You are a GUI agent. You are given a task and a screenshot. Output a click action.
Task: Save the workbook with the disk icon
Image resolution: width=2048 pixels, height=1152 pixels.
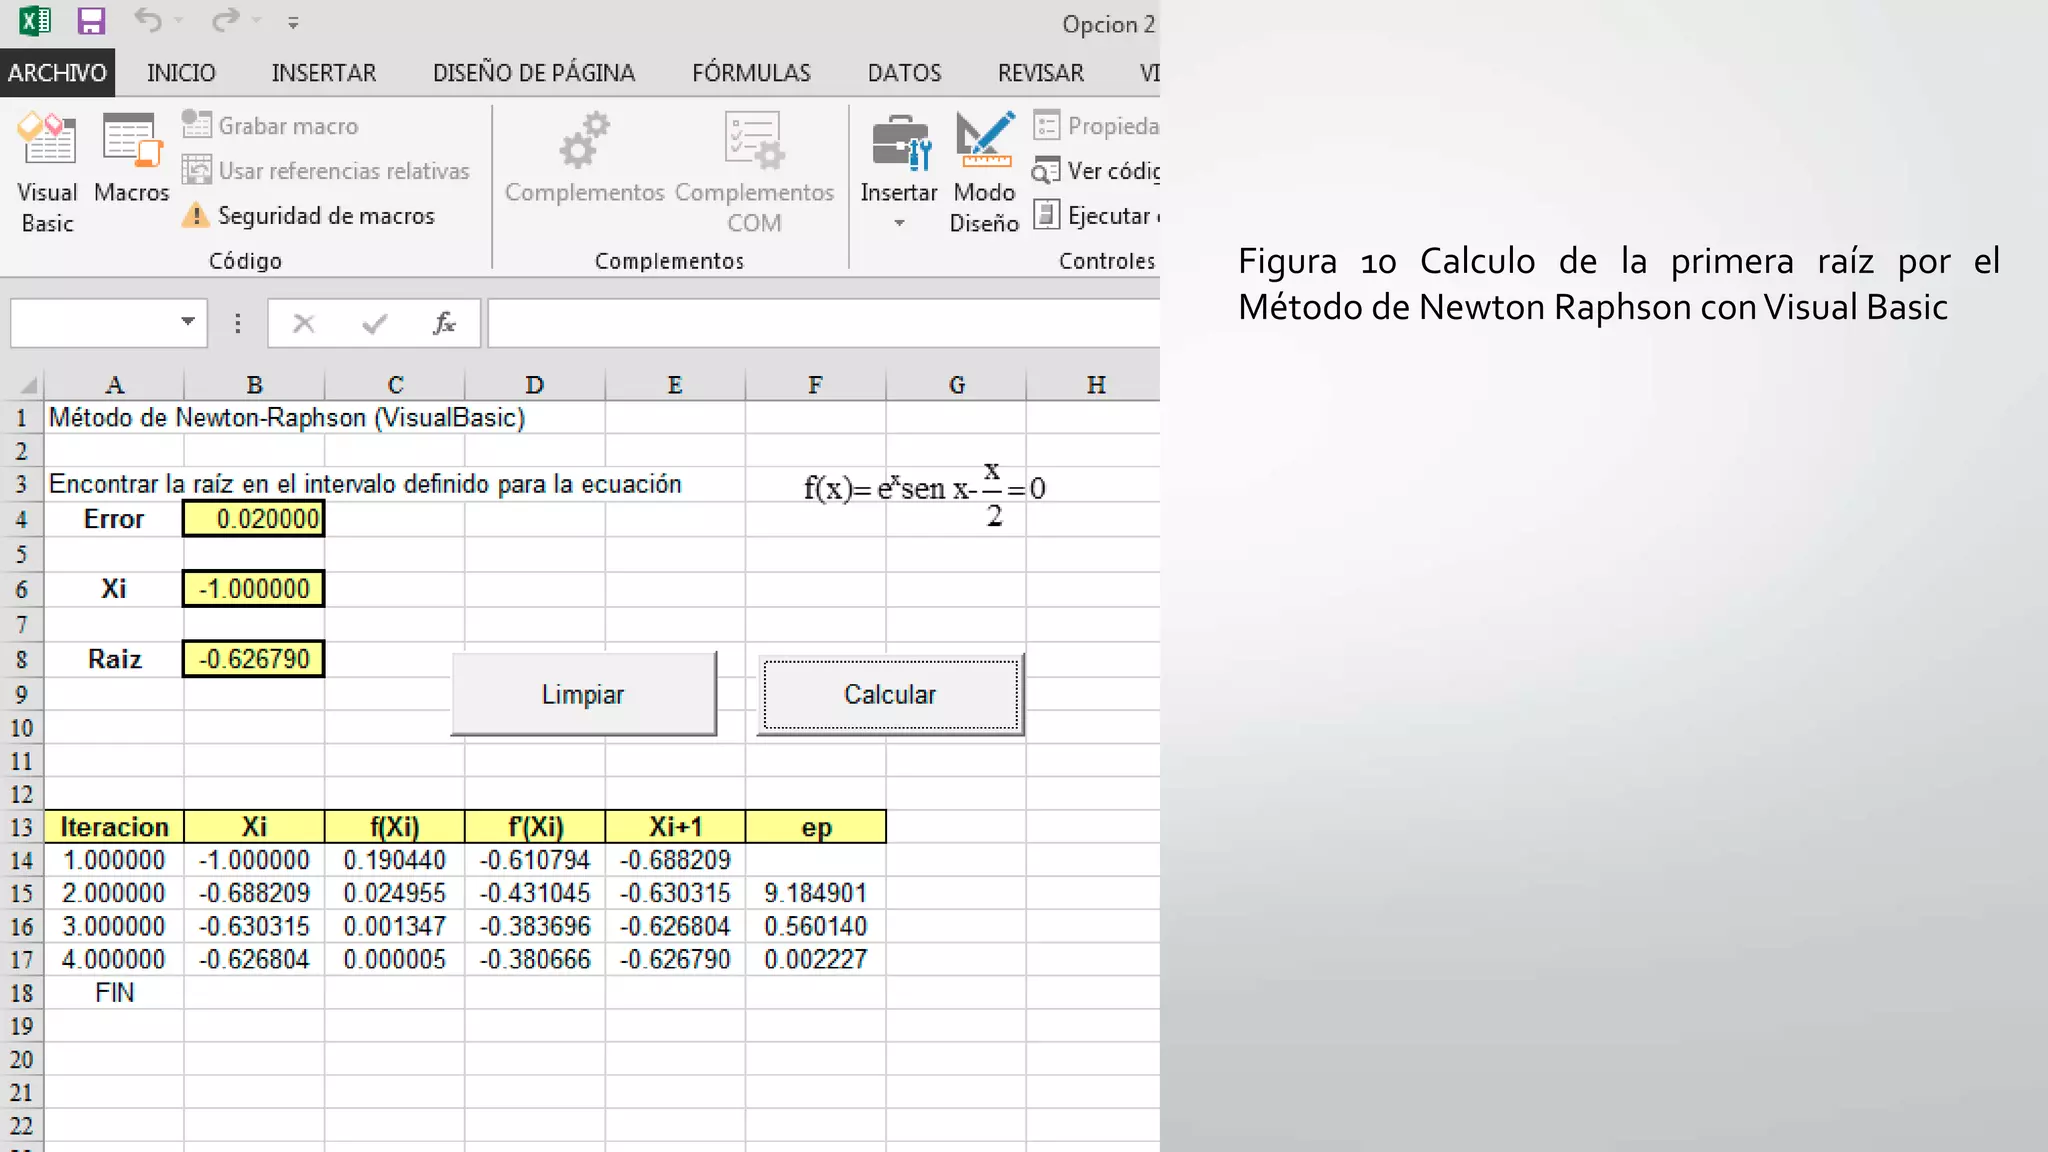tap(91, 21)
